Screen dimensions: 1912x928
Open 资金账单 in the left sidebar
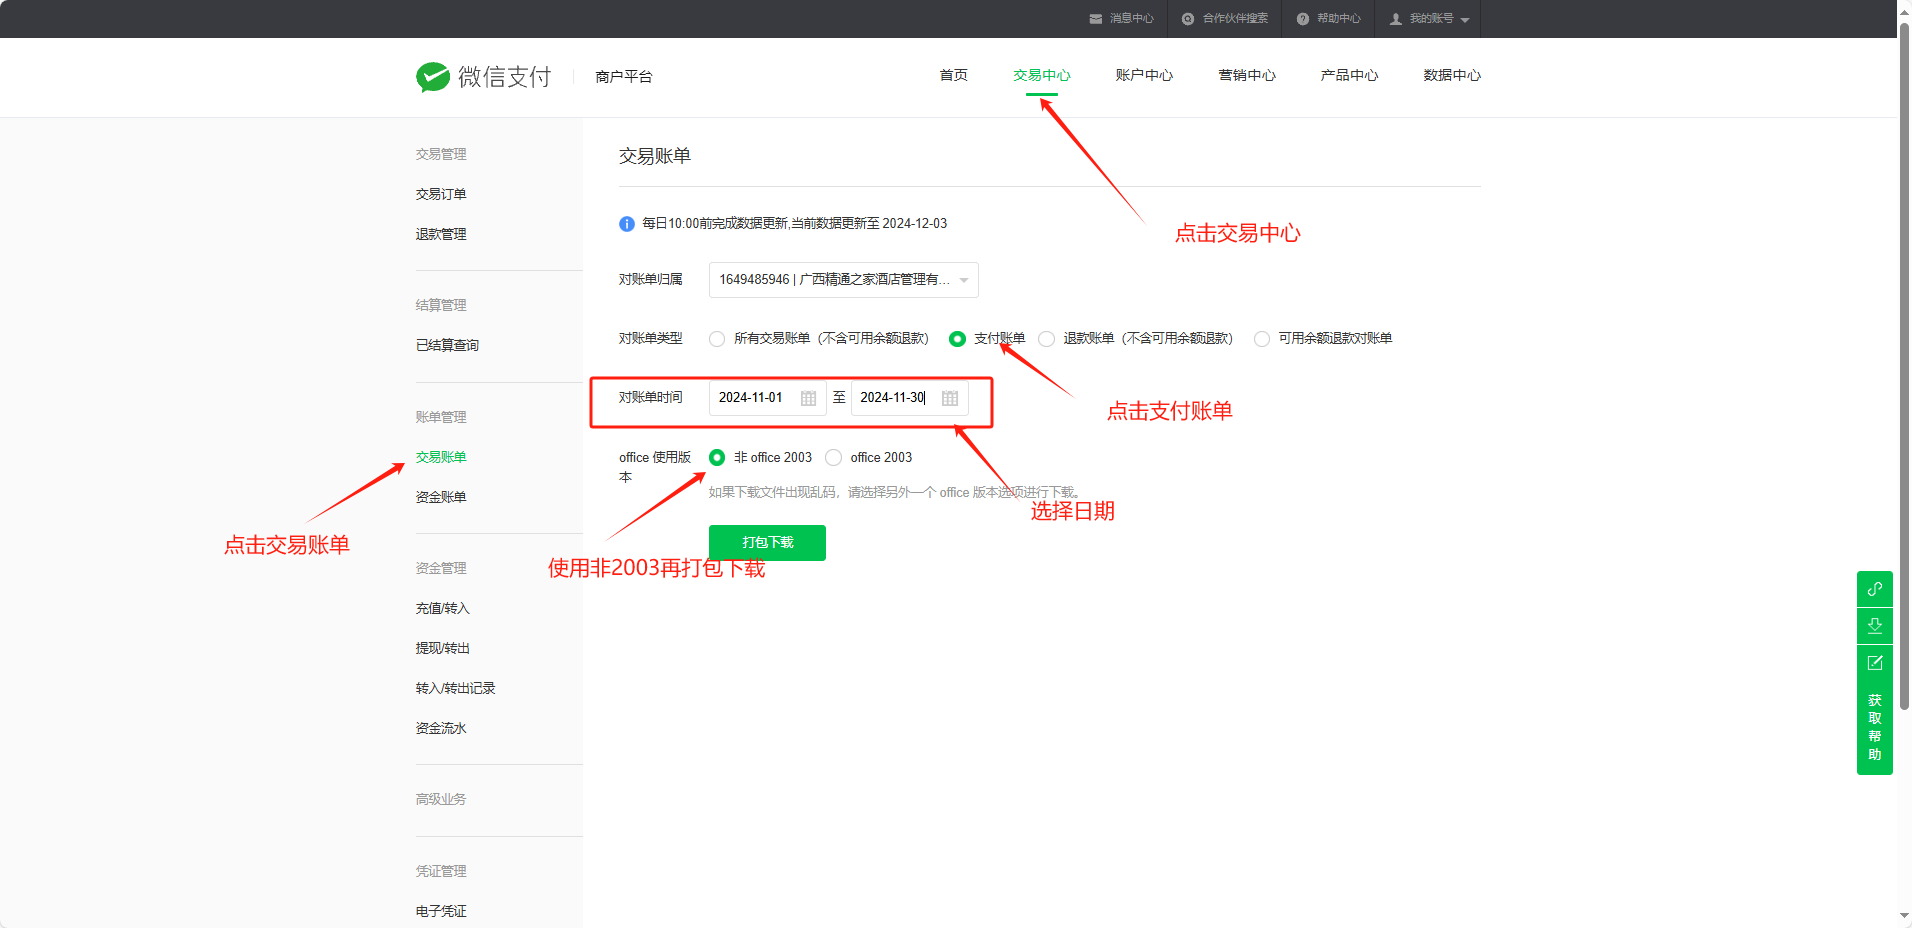point(441,497)
